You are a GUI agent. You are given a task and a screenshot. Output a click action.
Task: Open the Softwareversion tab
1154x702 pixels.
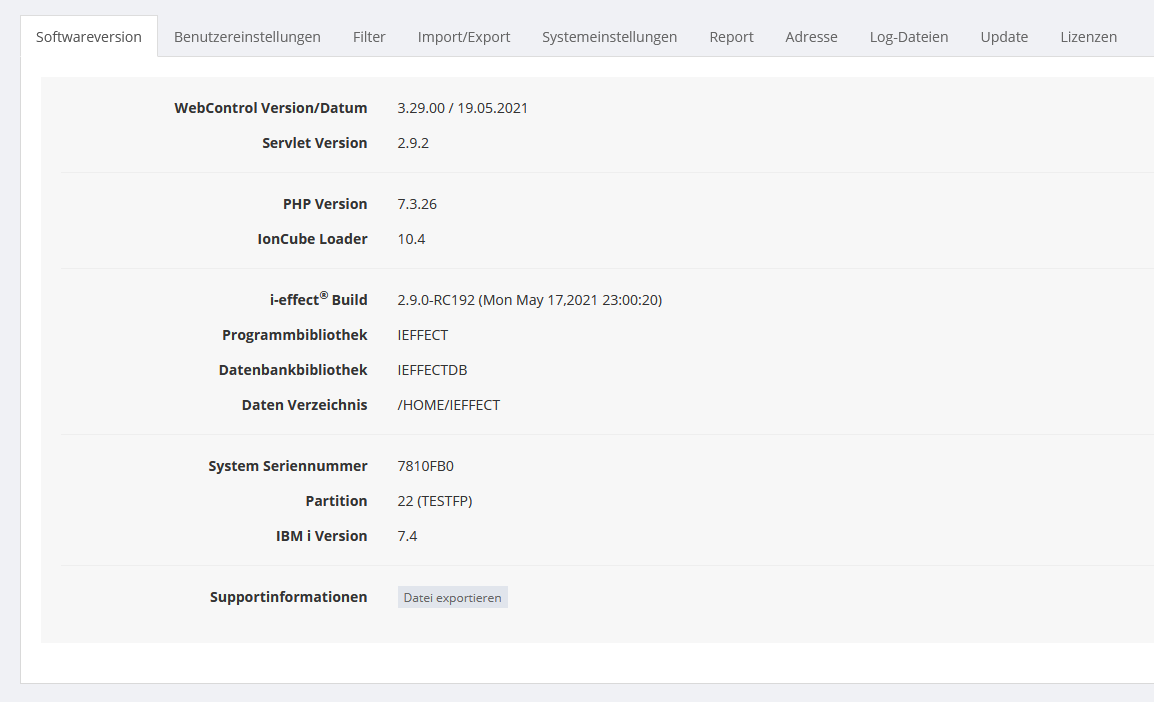click(89, 37)
